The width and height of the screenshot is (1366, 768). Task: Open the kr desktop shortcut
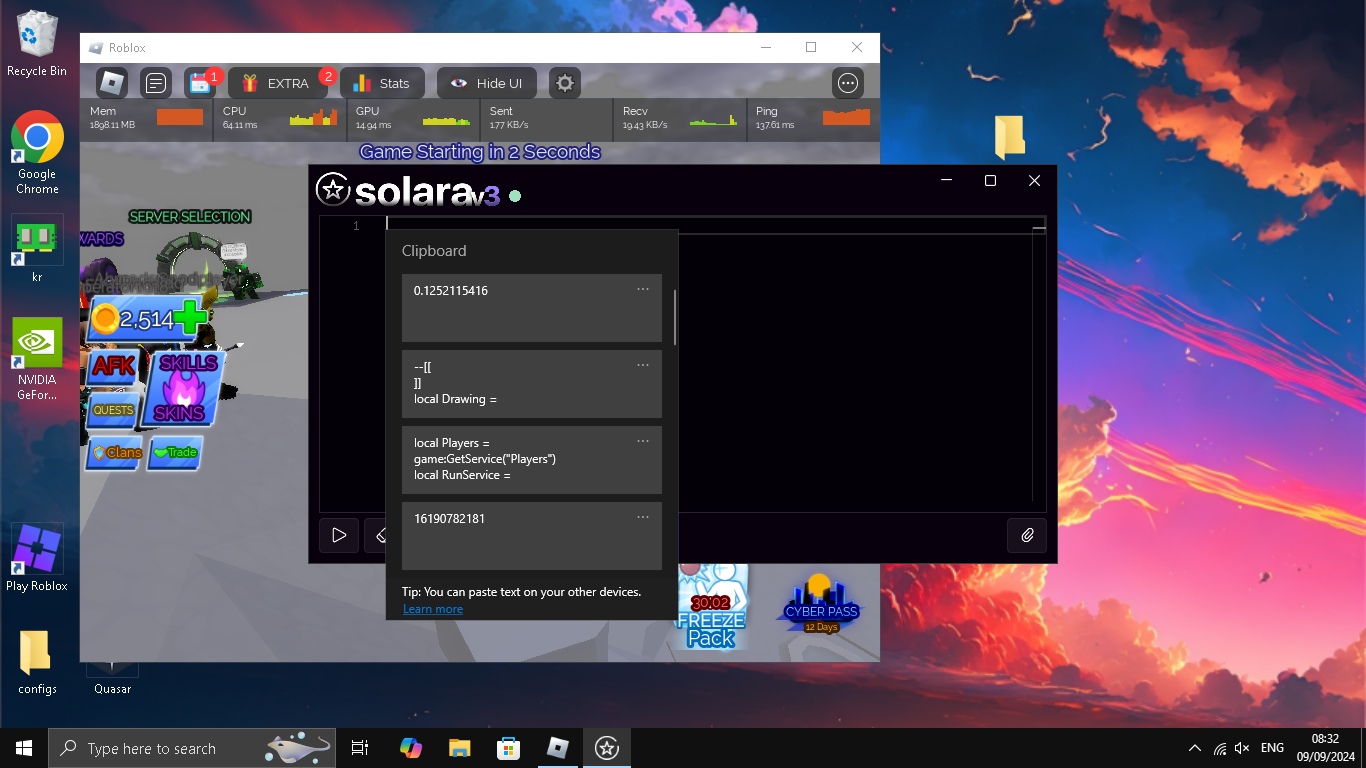(37, 248)
